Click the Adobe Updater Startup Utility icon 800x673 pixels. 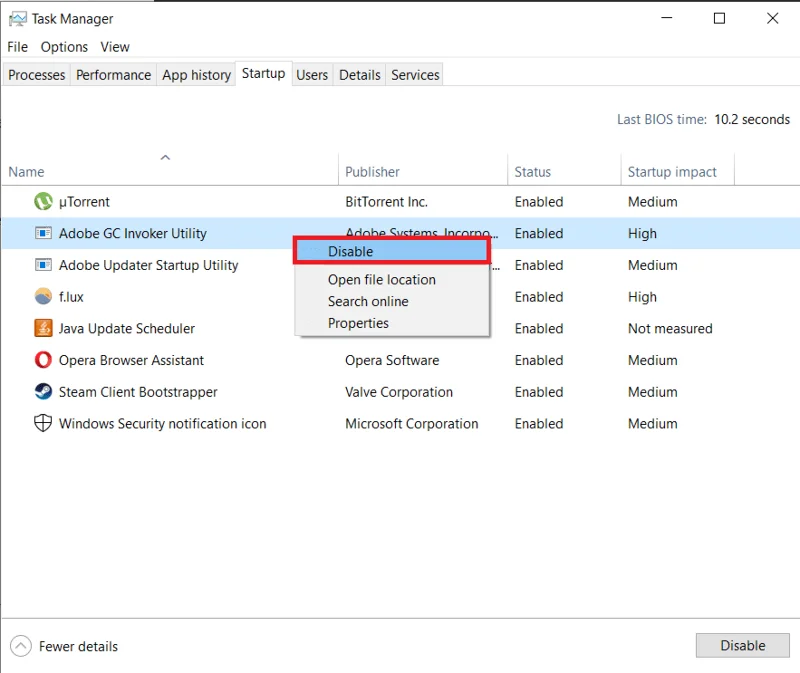[x=43, y=265]
